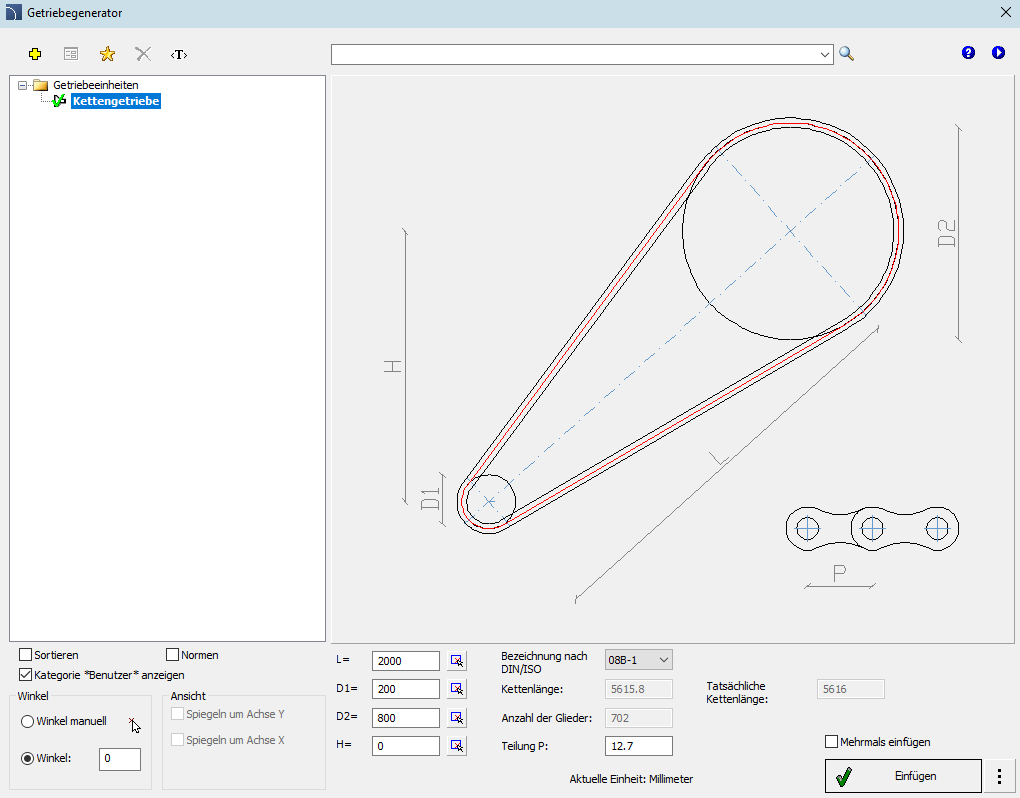
Task: Click the Einfügen button
Action: (x=903, y=776)
